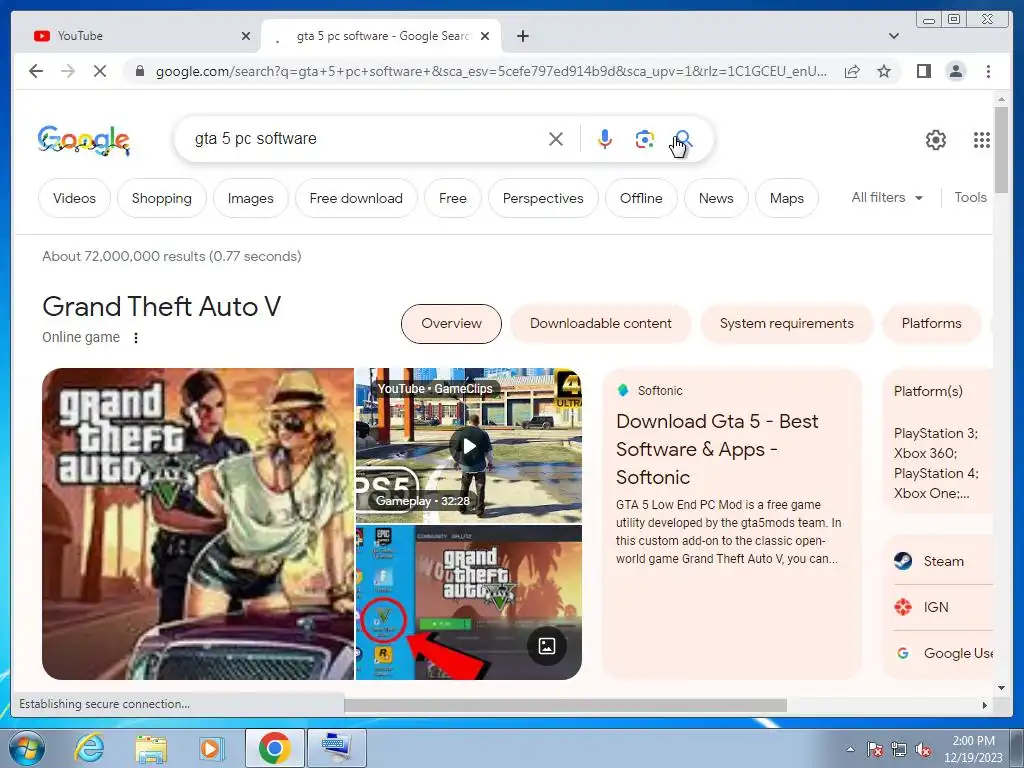View site info via the lock icon
Viewport: 1024px width, 768px height.
tap(139, 71)
